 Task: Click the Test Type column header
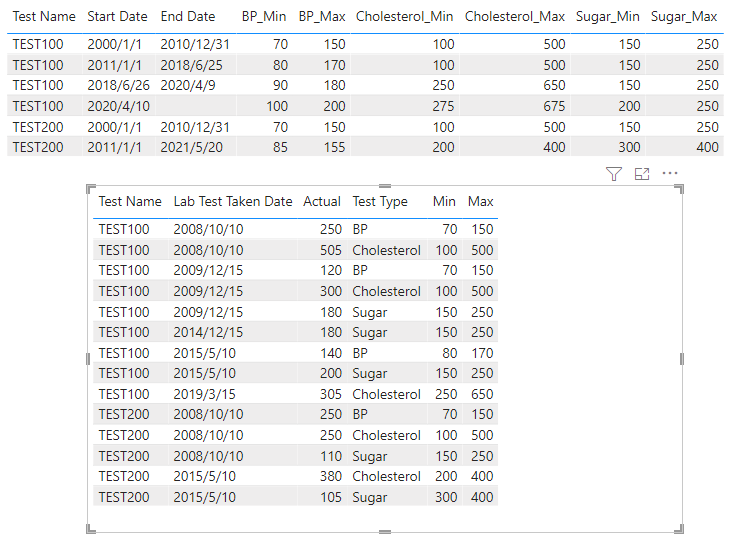coord(380,202)
